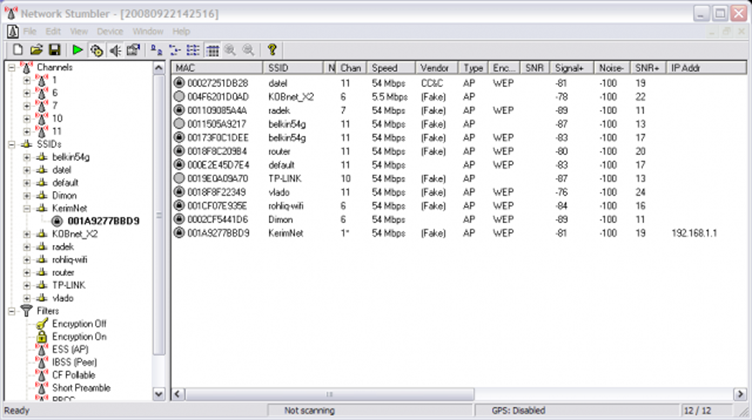Viewport: 752px width, 420px height.
Task: Click the New document toolbar icon
Action: tap(18, 50)
